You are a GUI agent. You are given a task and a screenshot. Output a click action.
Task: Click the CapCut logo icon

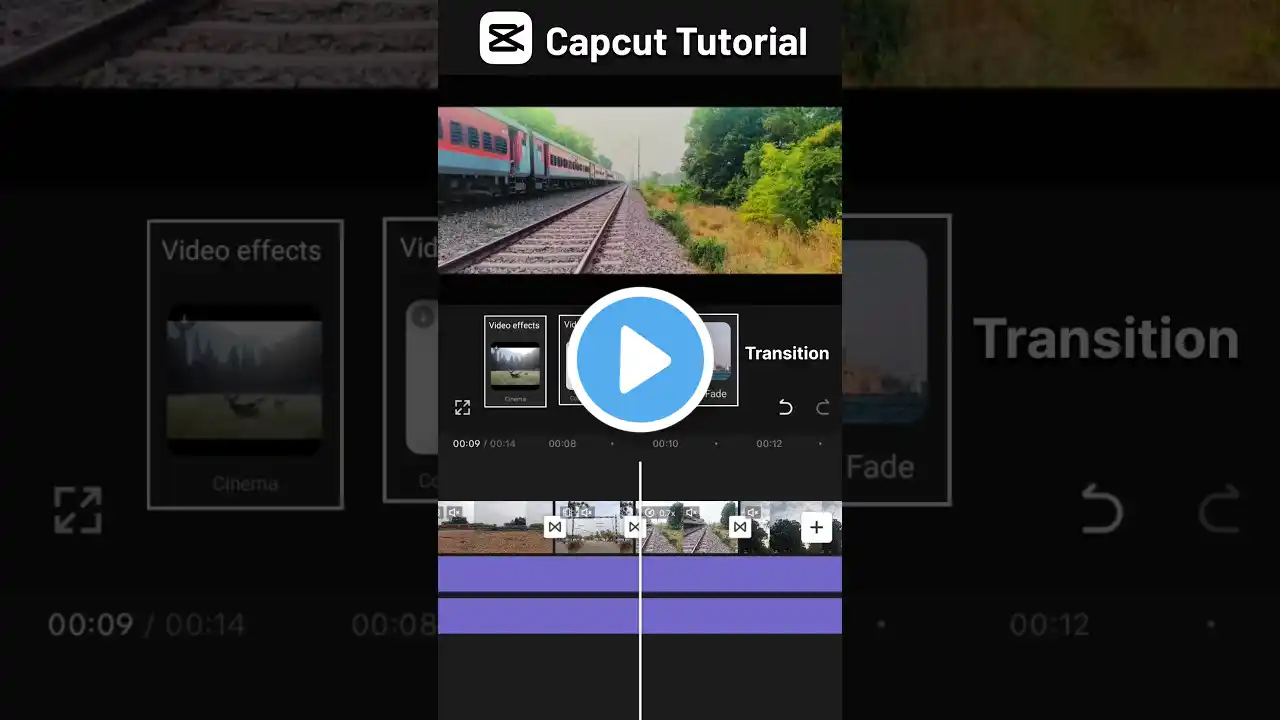click(505, 39)
